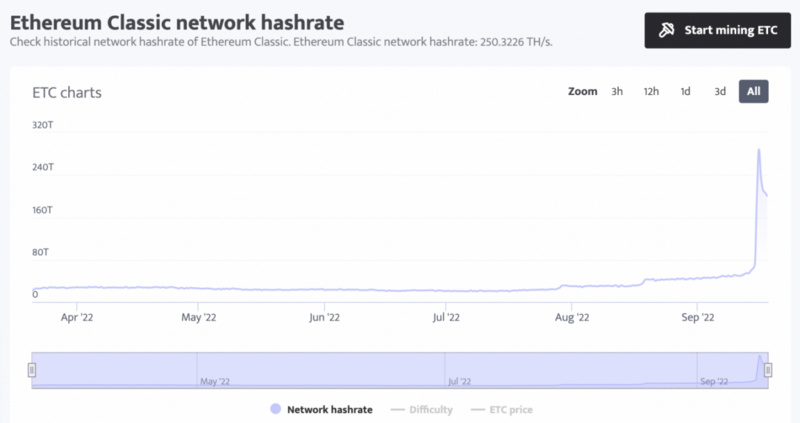The image size is (800, 423).
Task: Set chart zoom to 3h
Action: [617, 92]
